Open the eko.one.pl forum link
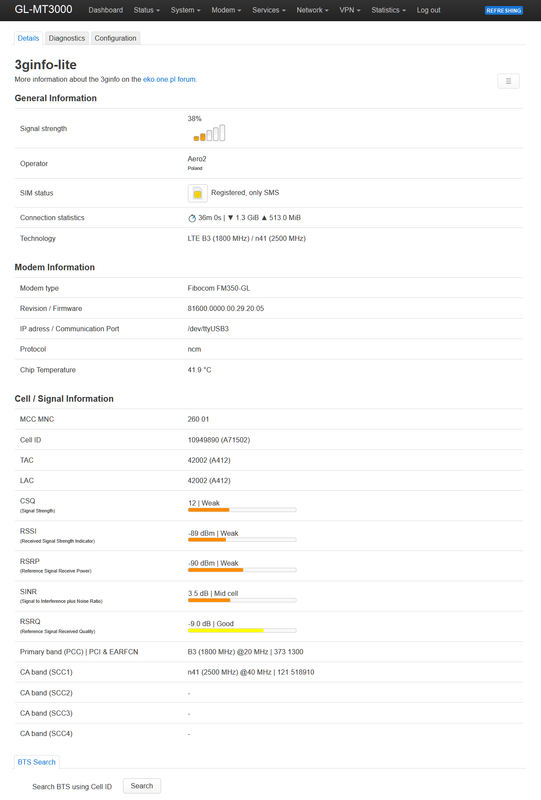The image size is (541, 800). 169,80
